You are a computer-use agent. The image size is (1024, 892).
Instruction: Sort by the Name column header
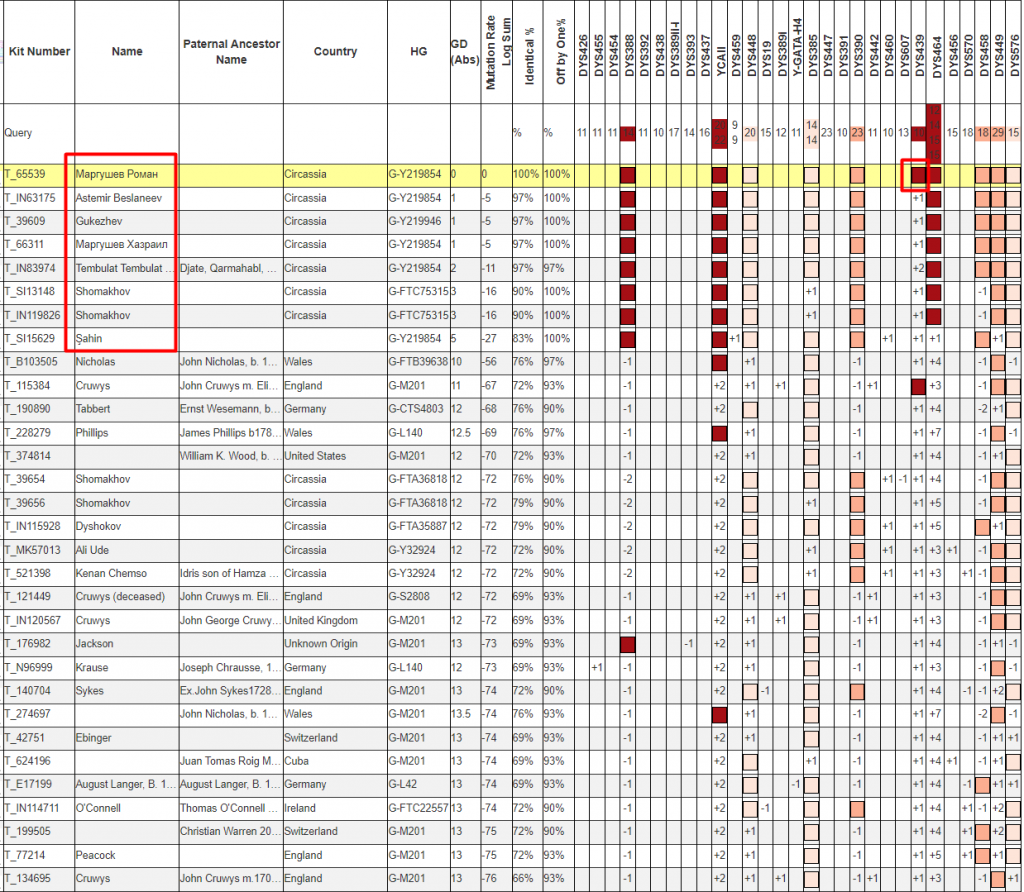point(127,51)
